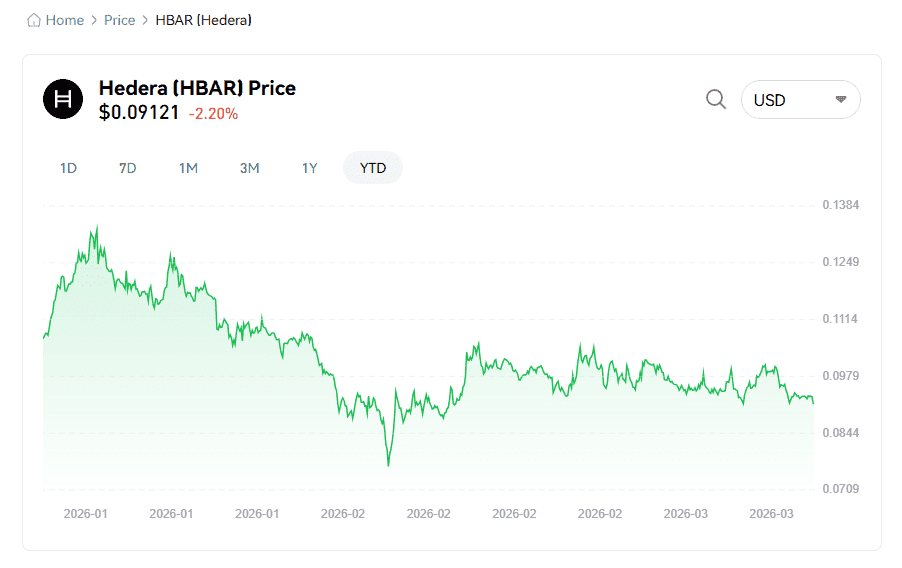The width and height of the screenshot is (902, 568).
Task: Click the chart's lowest price dip
Action: coord(388,465)
